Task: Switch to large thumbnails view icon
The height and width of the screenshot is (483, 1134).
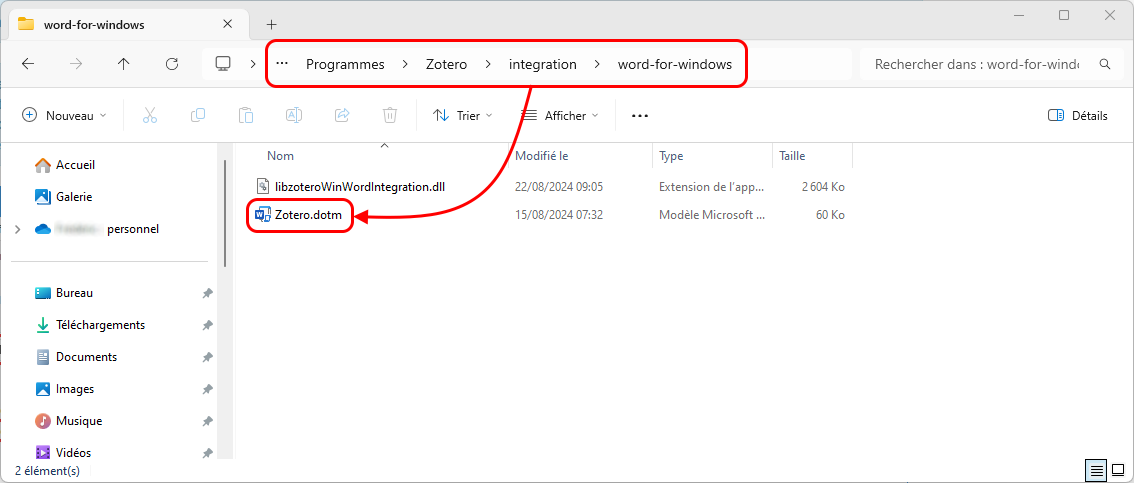Action: point(1117,470)
